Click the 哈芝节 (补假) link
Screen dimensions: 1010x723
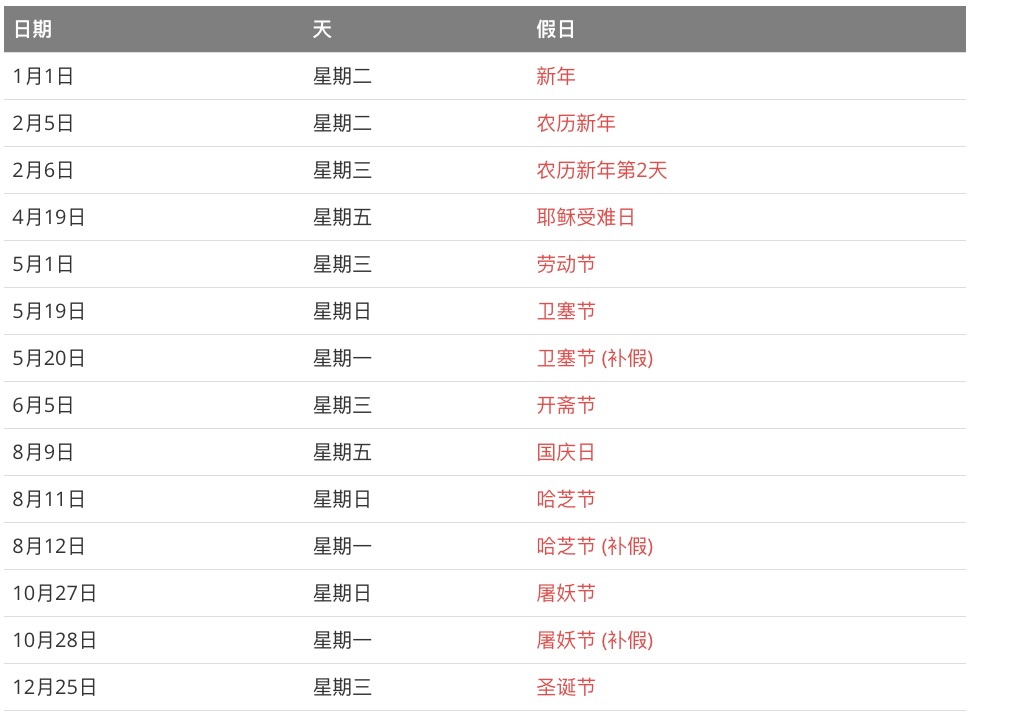[595, 546]
